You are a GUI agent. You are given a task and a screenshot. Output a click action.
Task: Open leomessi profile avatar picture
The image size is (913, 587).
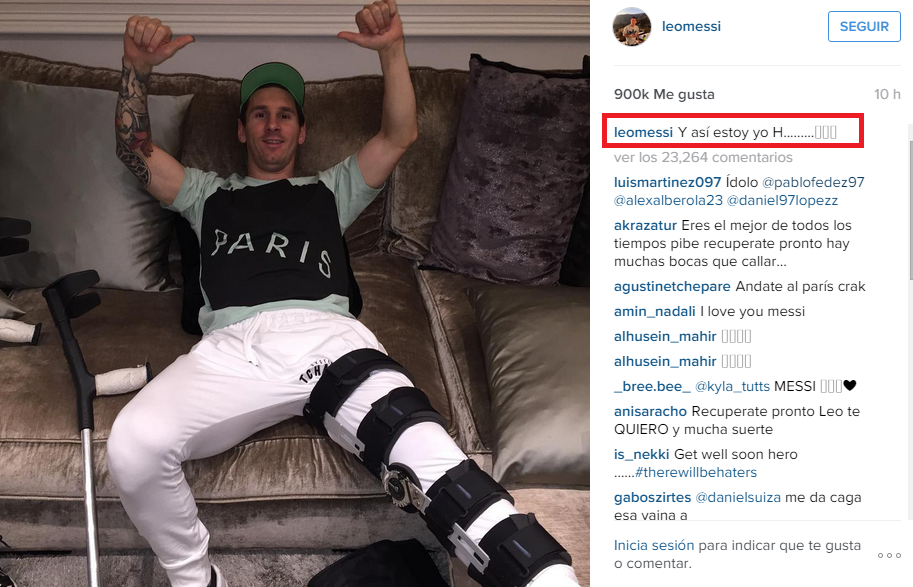(x=632, y=27)
